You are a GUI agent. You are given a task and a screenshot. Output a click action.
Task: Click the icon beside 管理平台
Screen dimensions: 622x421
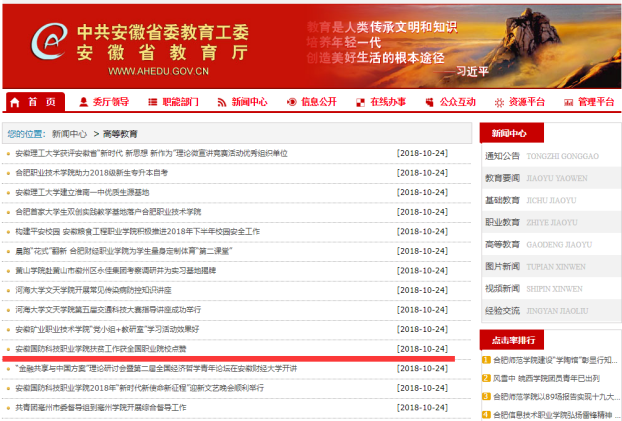click(x=568, y=102)
